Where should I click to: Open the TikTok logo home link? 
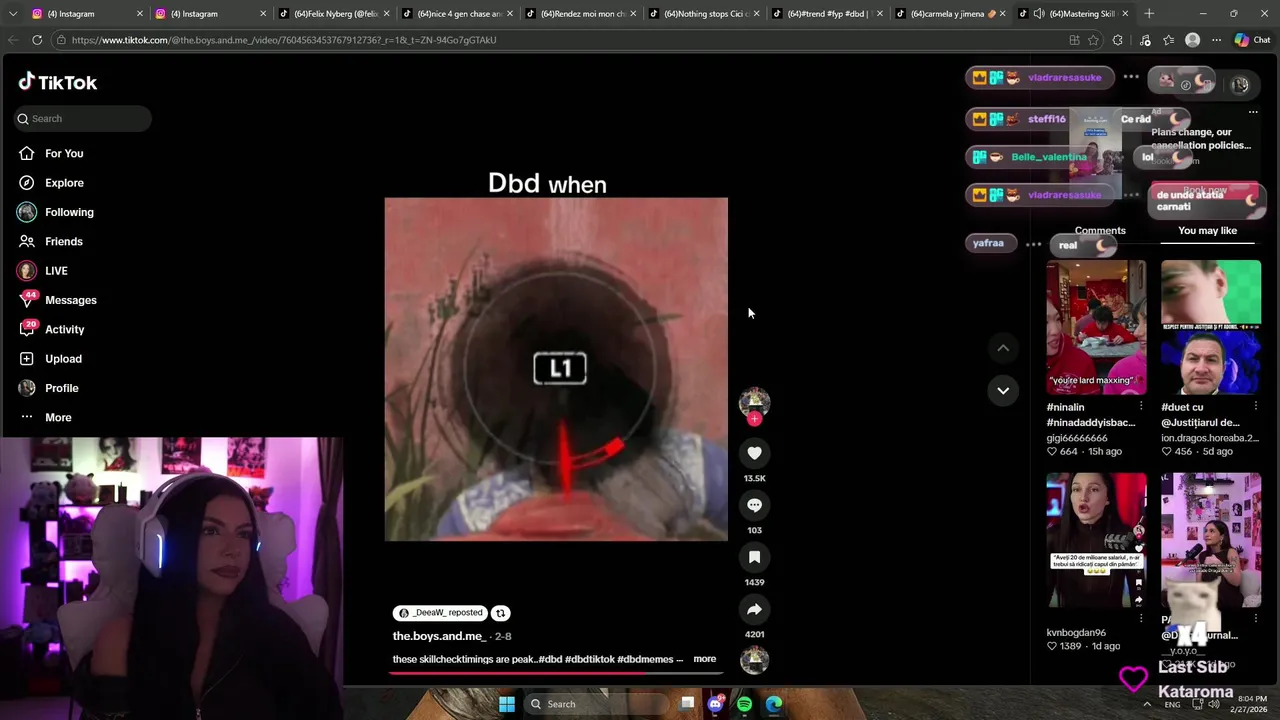[58, 82]
